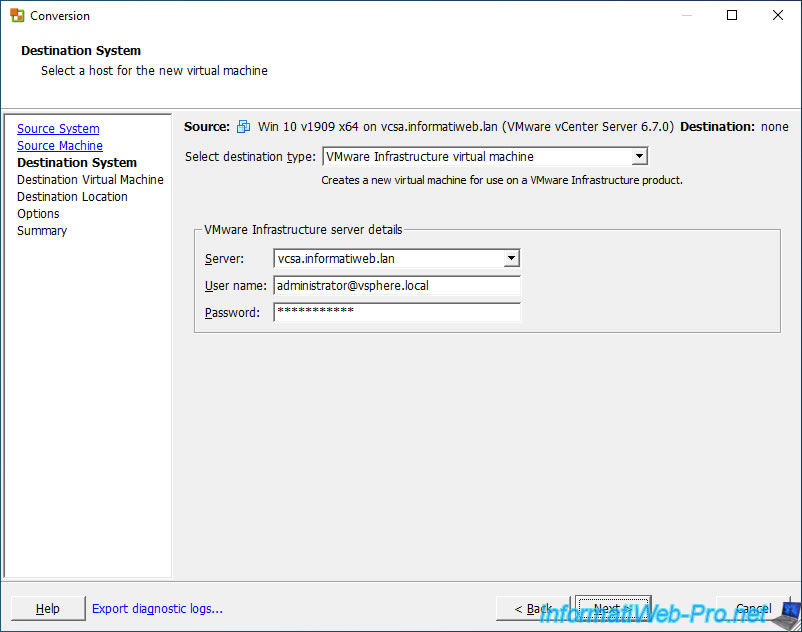Click the source description 'Win 10 v1909 x64' text
802x632 pixels.
point(308,126)
